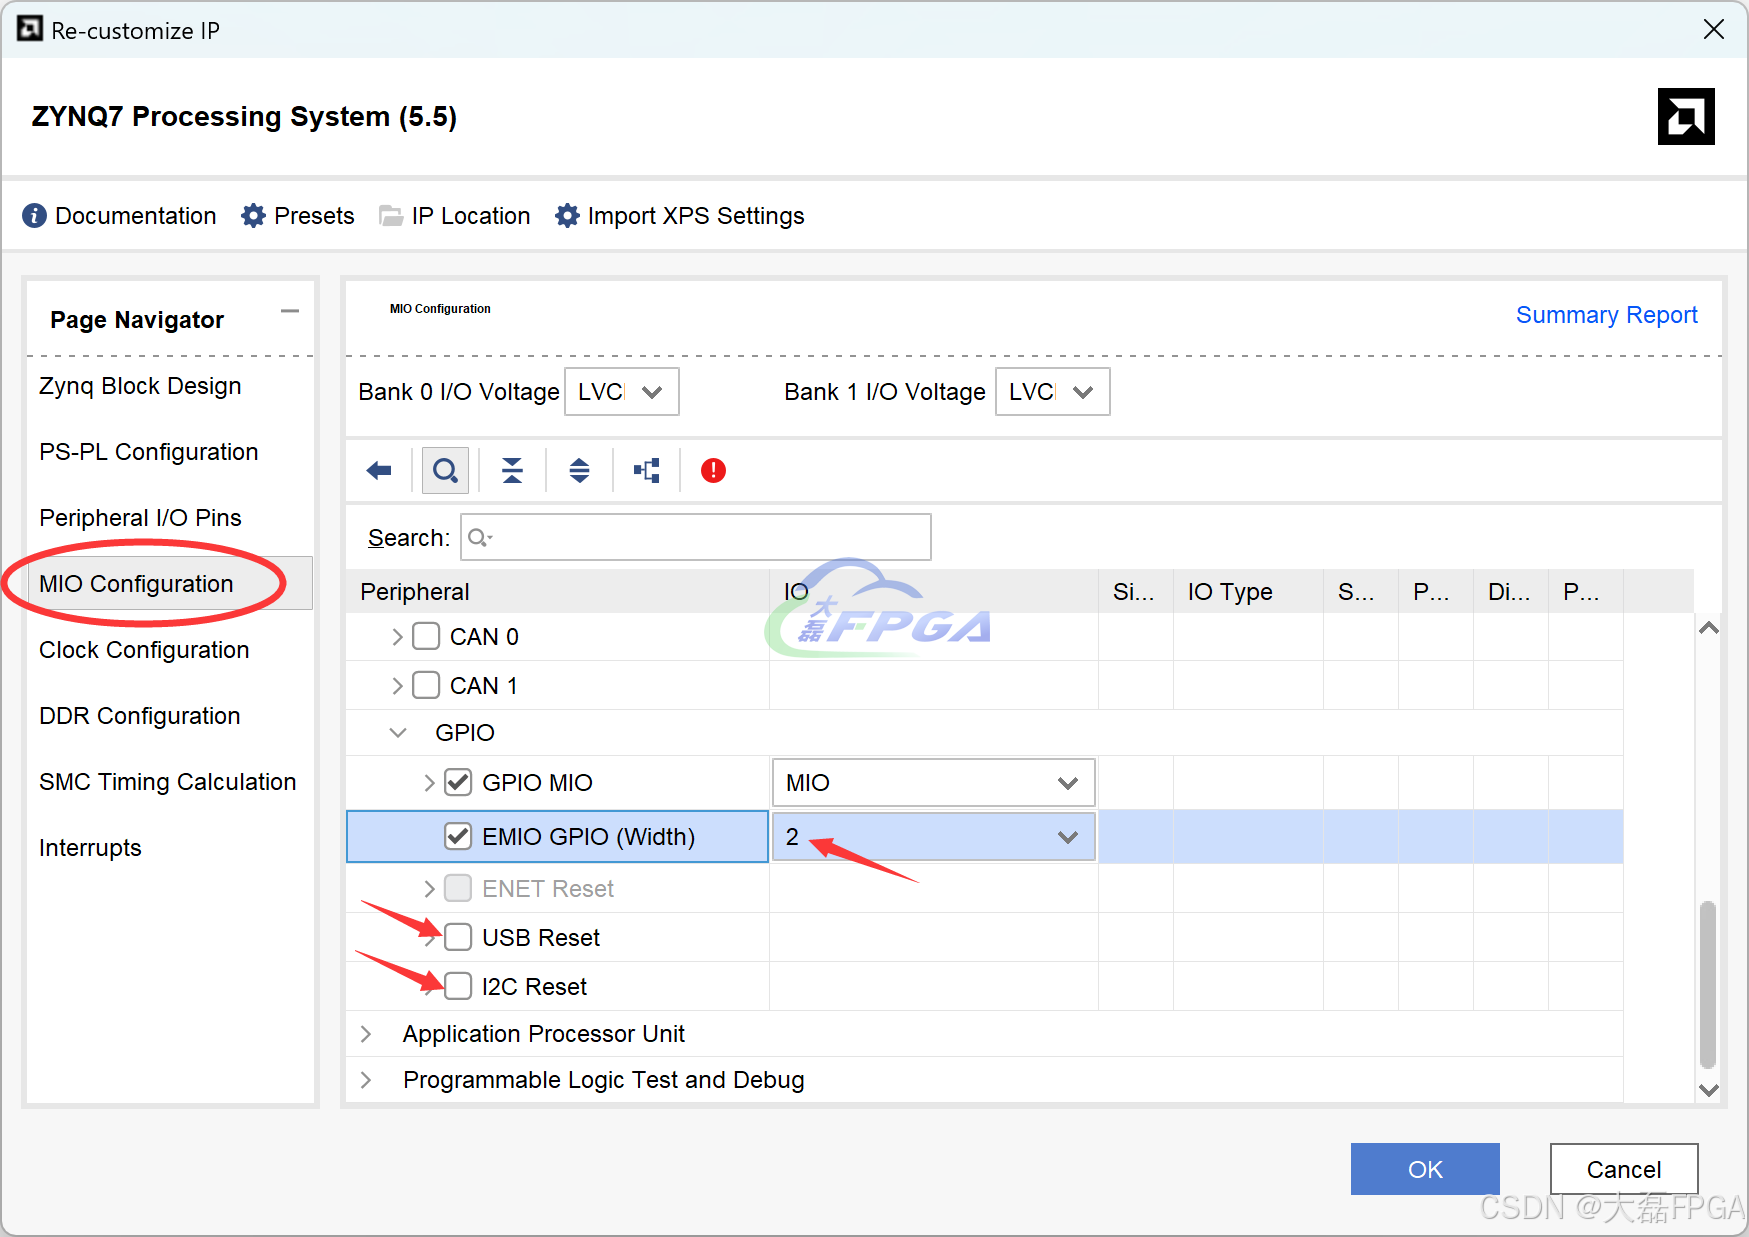1749x1237 pixels.
Task: Open the GPIO MIO IO dropdown
Action: pyautogui.click(x=934, y=783)
